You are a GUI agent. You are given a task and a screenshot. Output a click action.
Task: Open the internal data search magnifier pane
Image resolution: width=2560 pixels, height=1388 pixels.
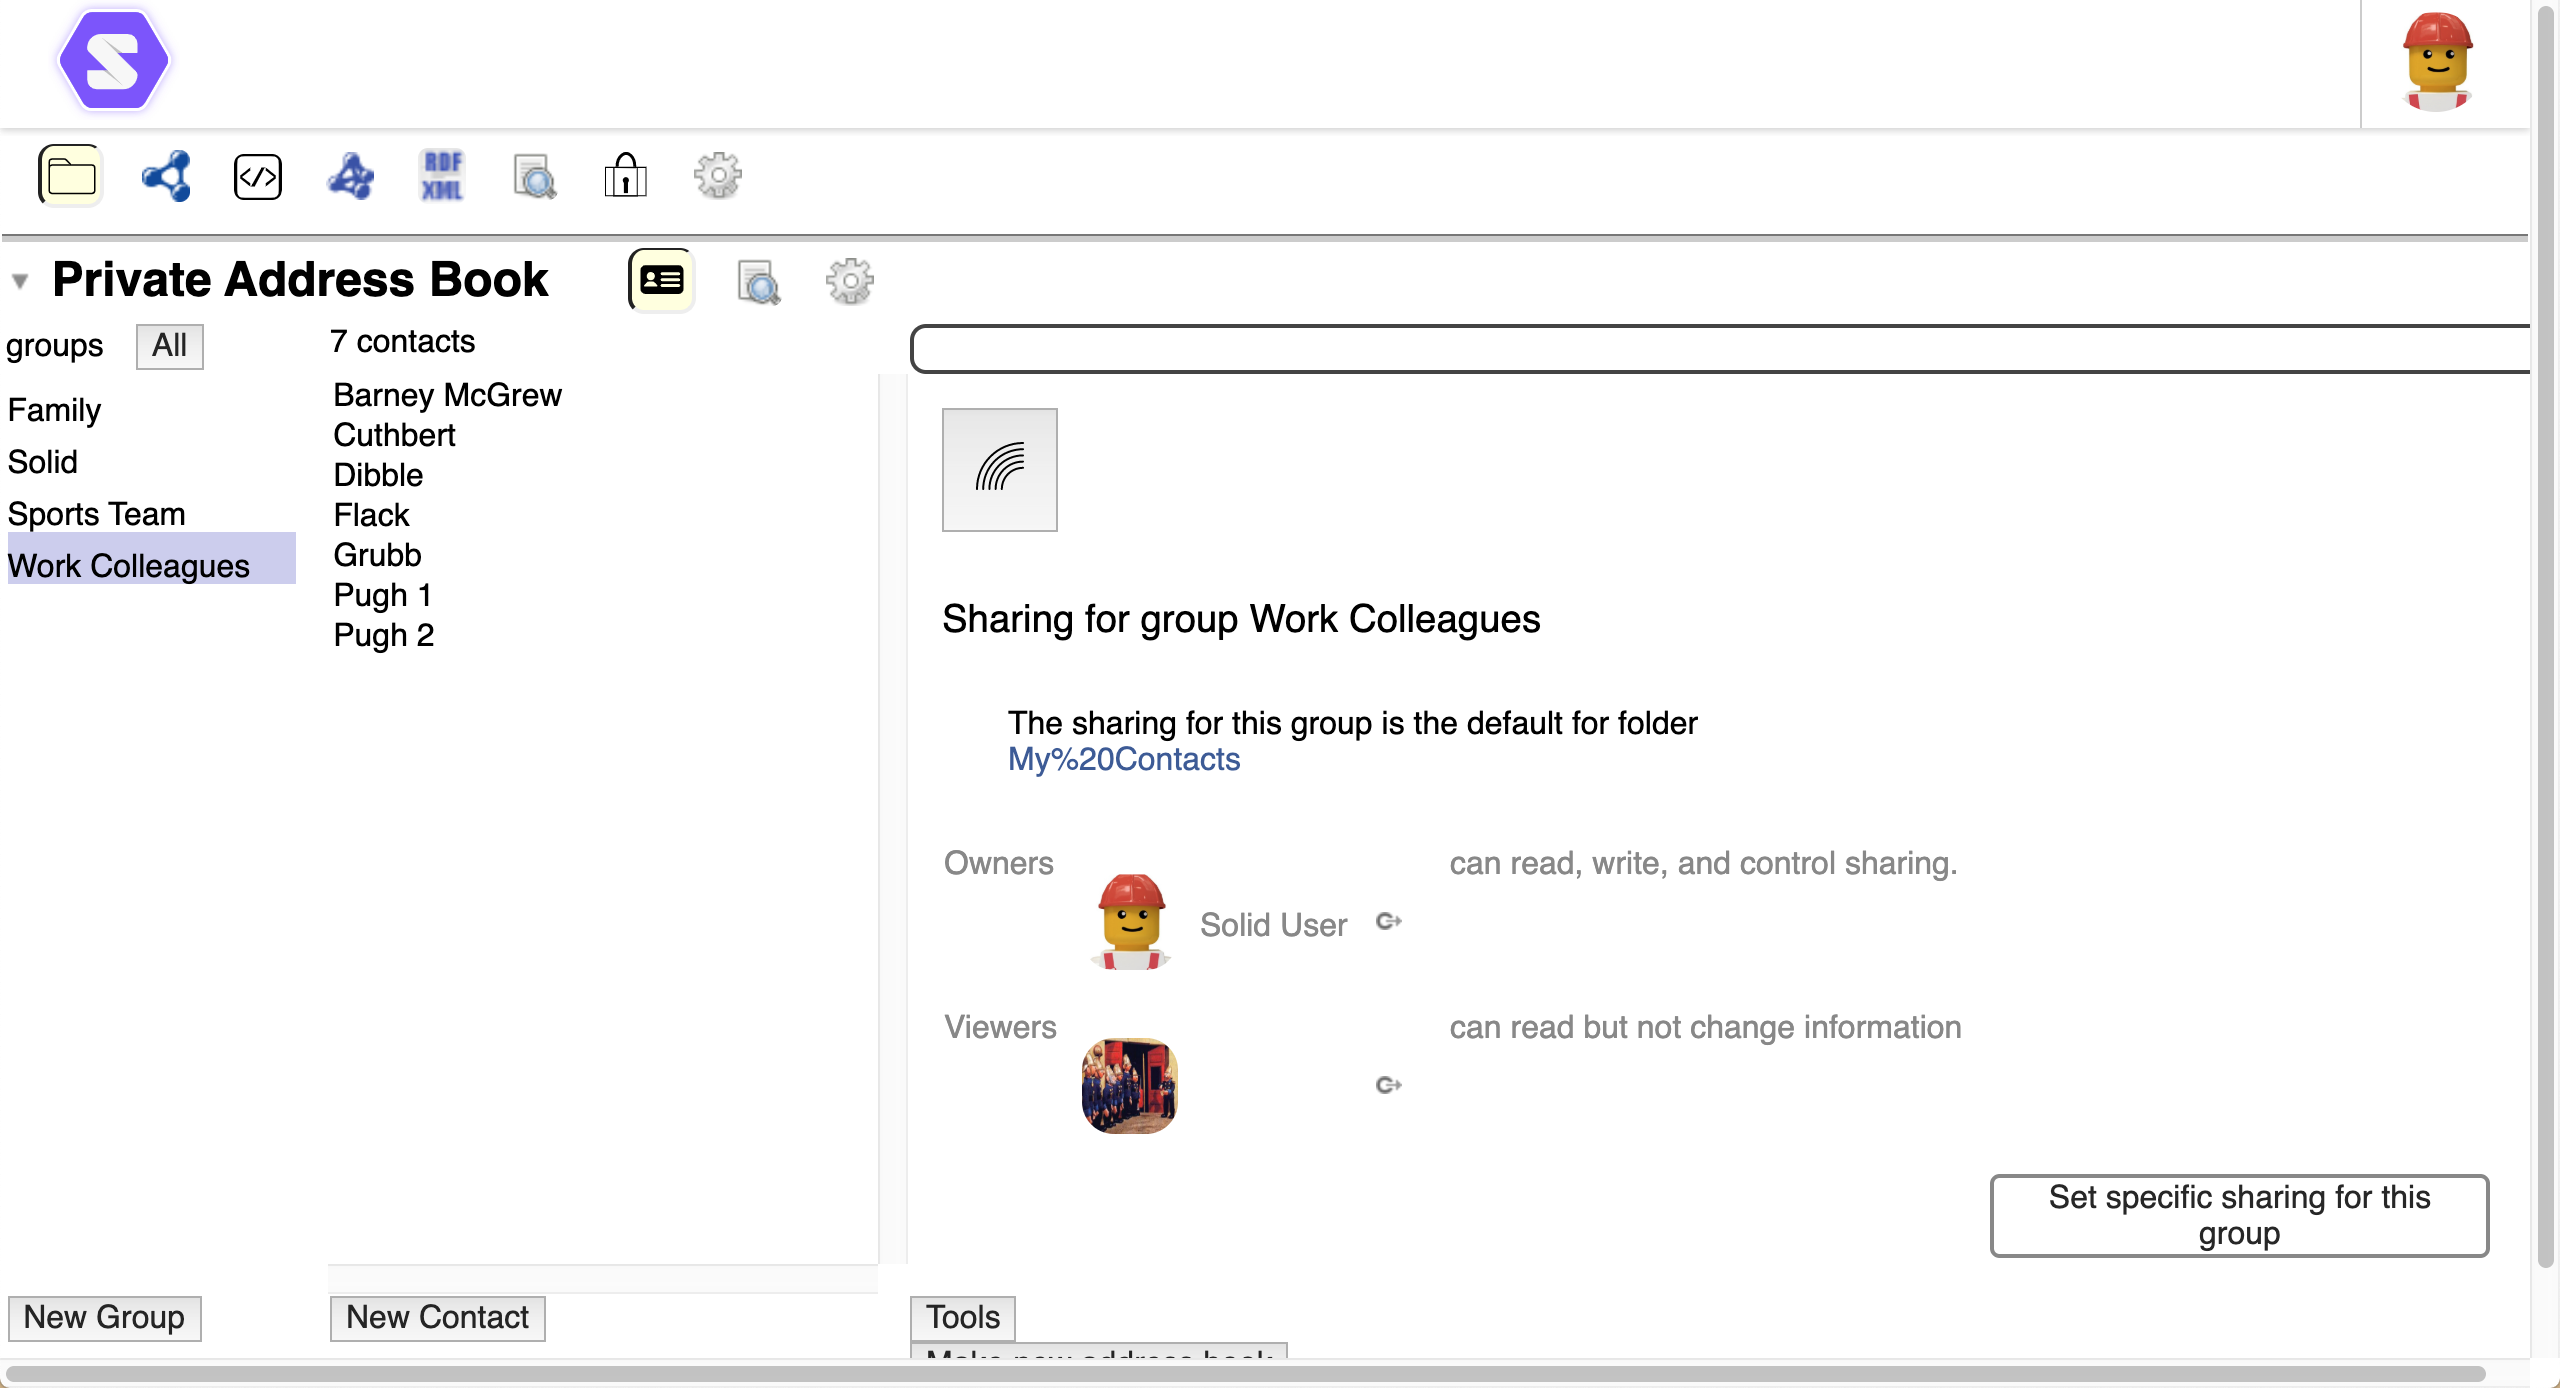(535, 176)
